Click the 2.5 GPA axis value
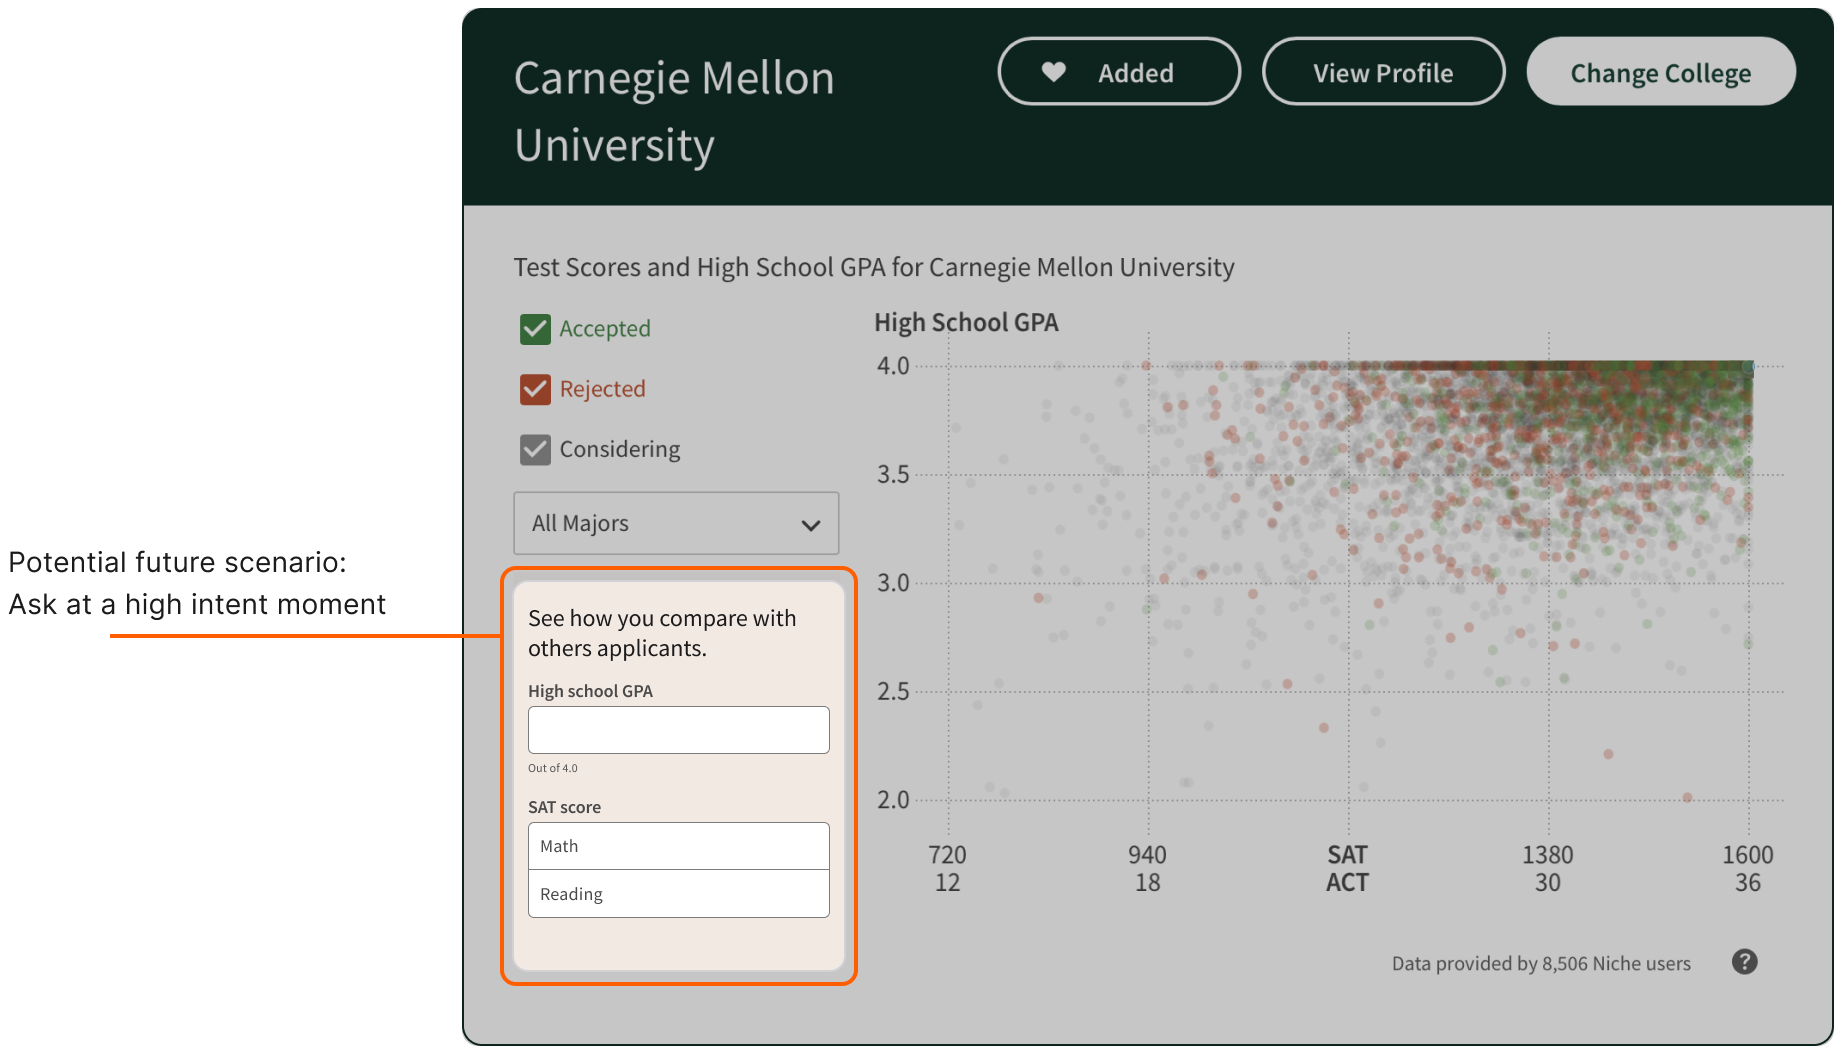Screen dimensions: 1842x1052 [893, 691]
